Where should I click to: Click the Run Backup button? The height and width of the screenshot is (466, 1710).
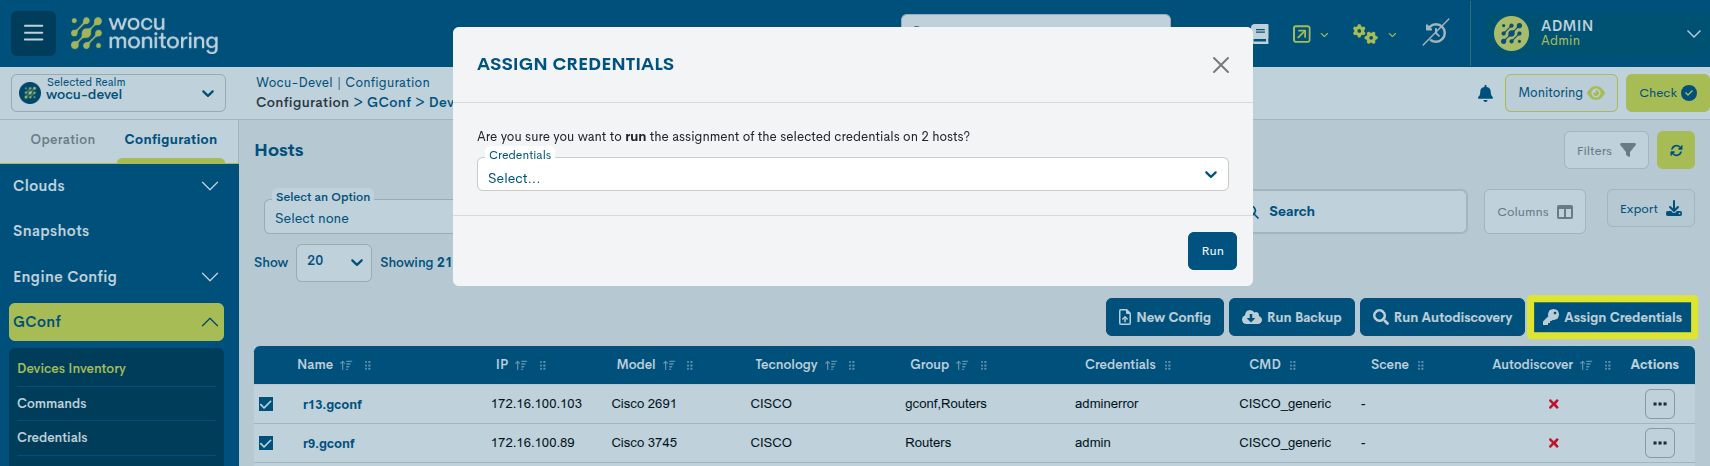click(1291, 318)
